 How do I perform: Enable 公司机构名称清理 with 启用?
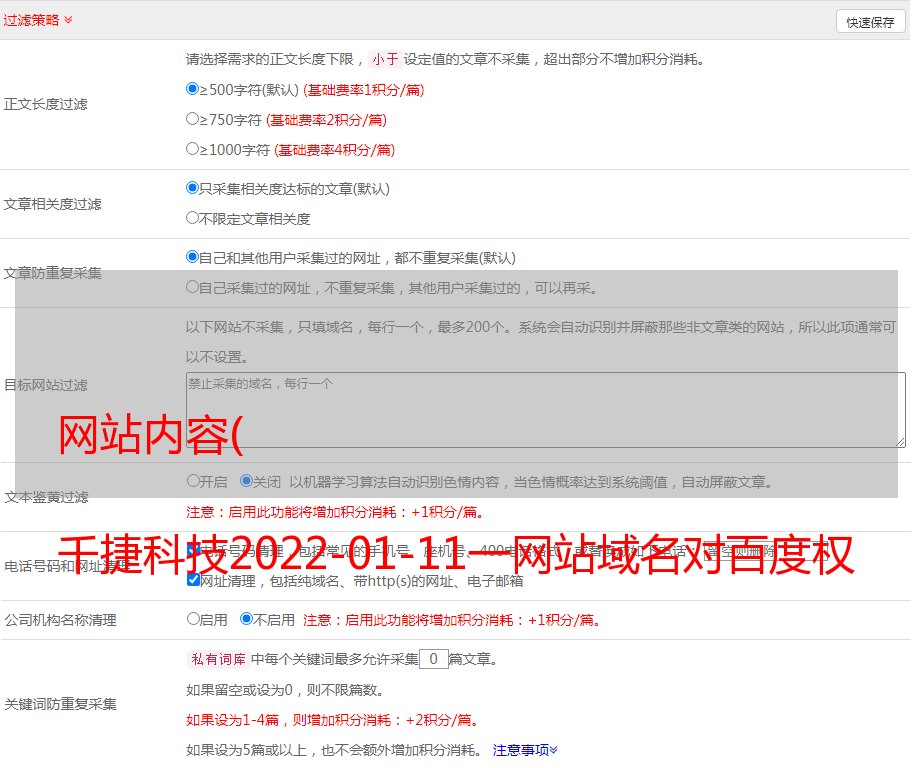[193, 619]
